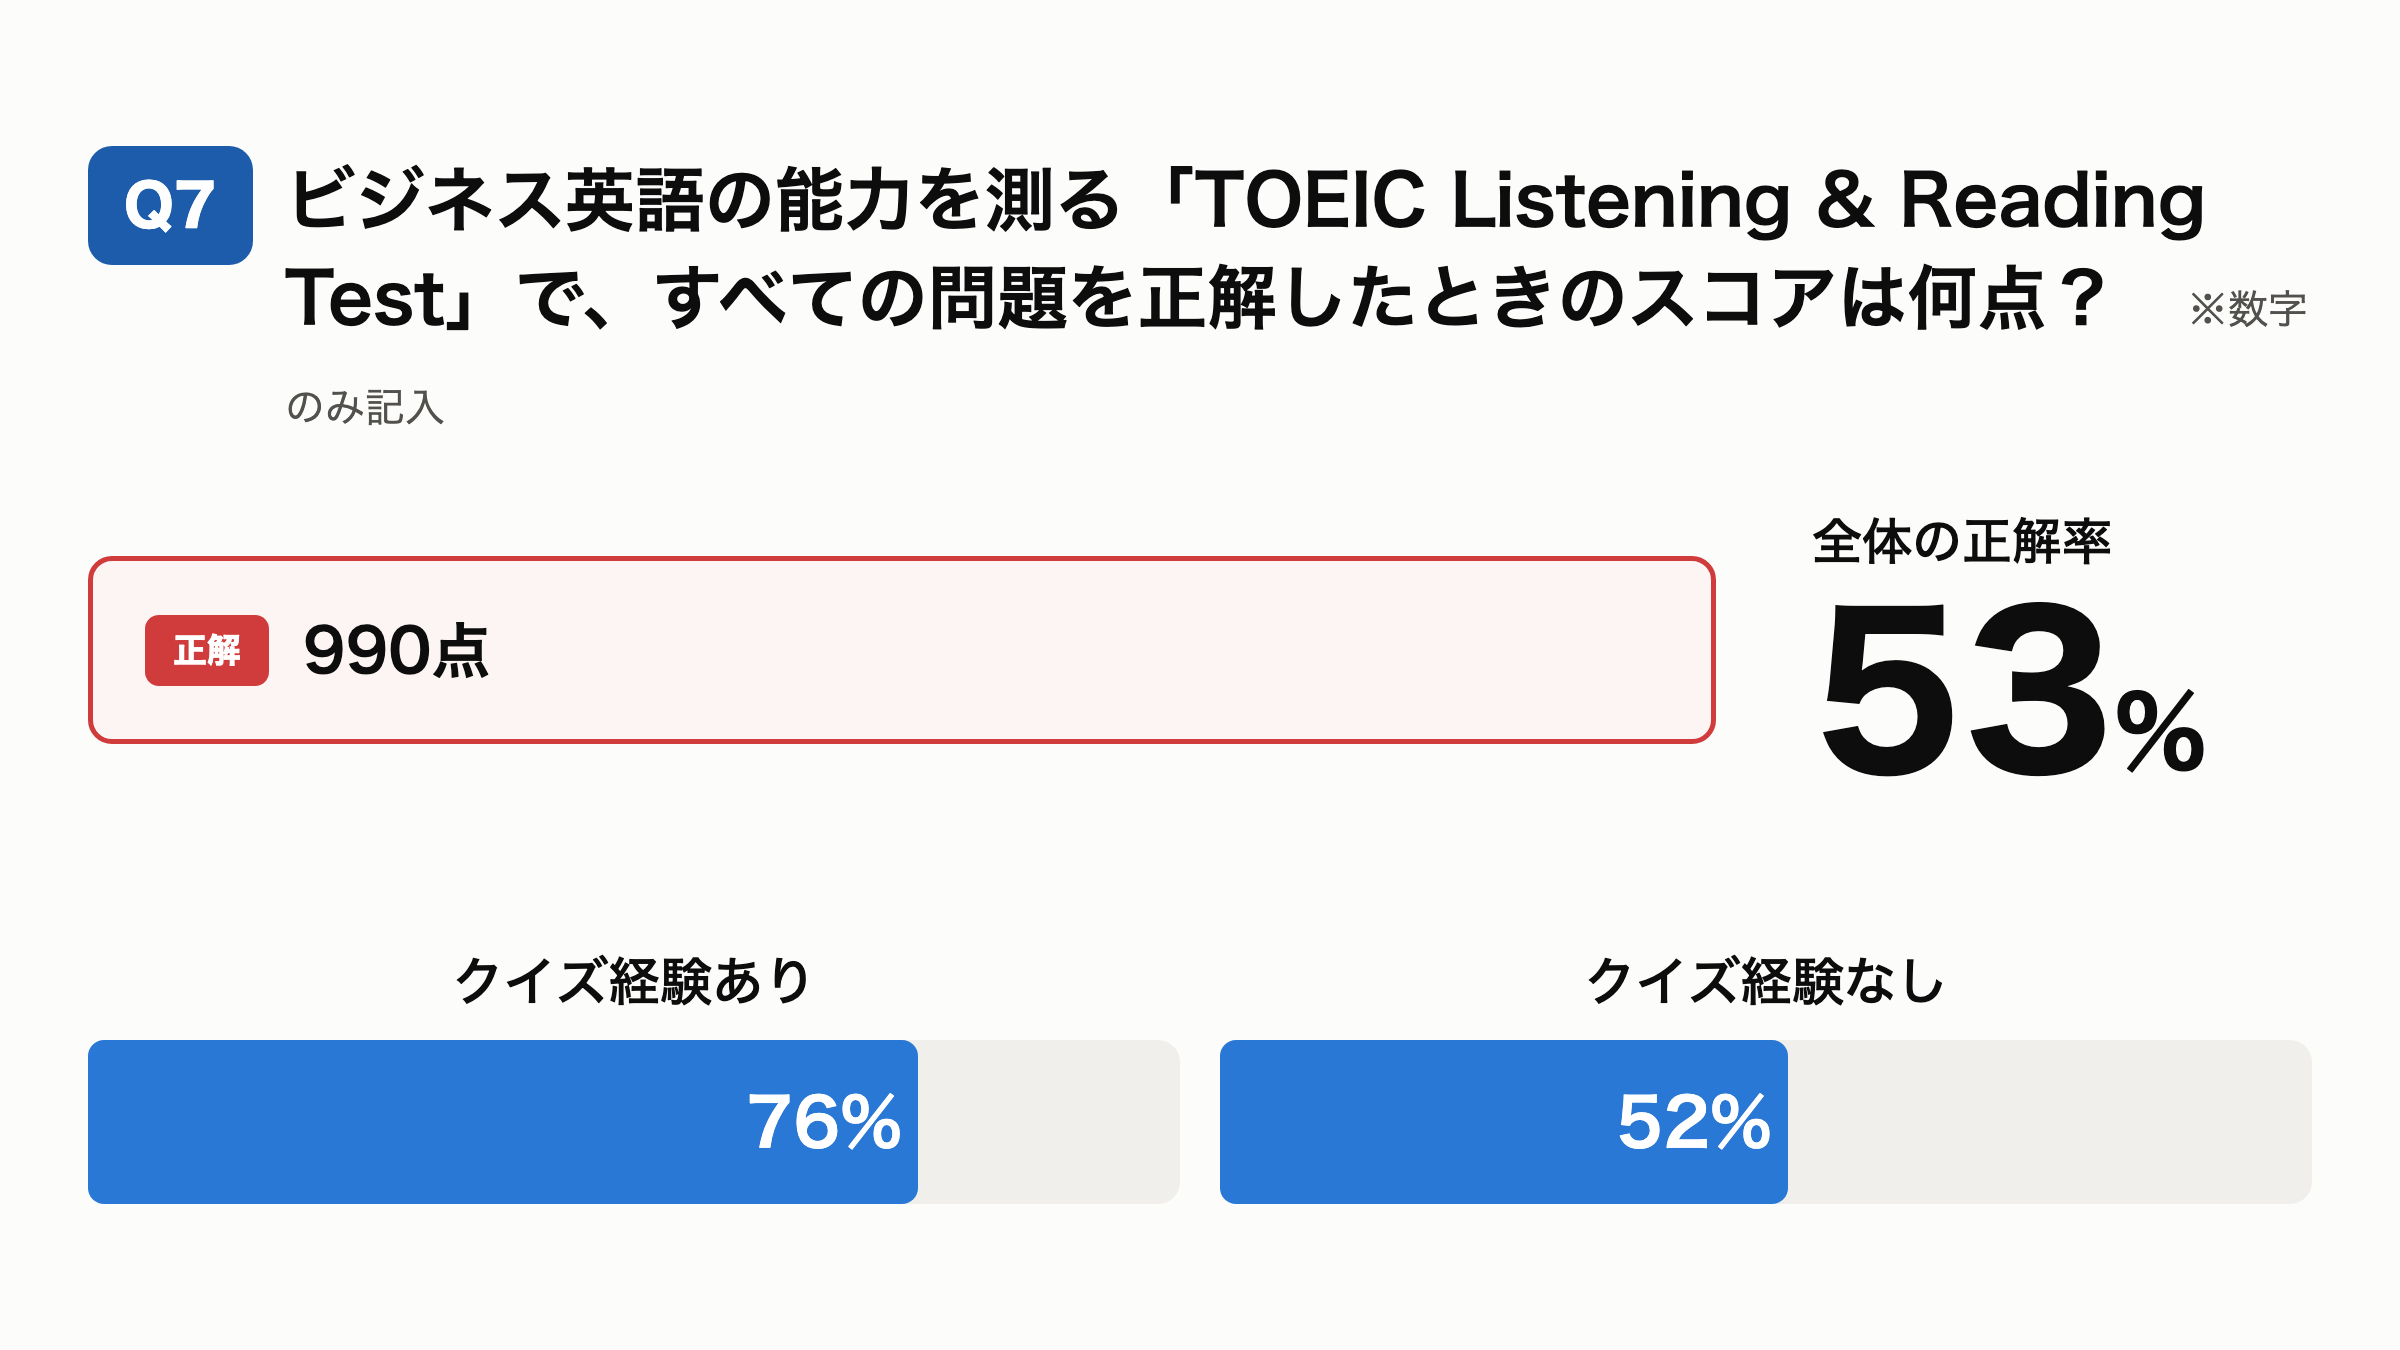The width and height of the screenshot is (2400, 1350).
Task: Click the 76% blue progress bar
Action: point(503,1122)
